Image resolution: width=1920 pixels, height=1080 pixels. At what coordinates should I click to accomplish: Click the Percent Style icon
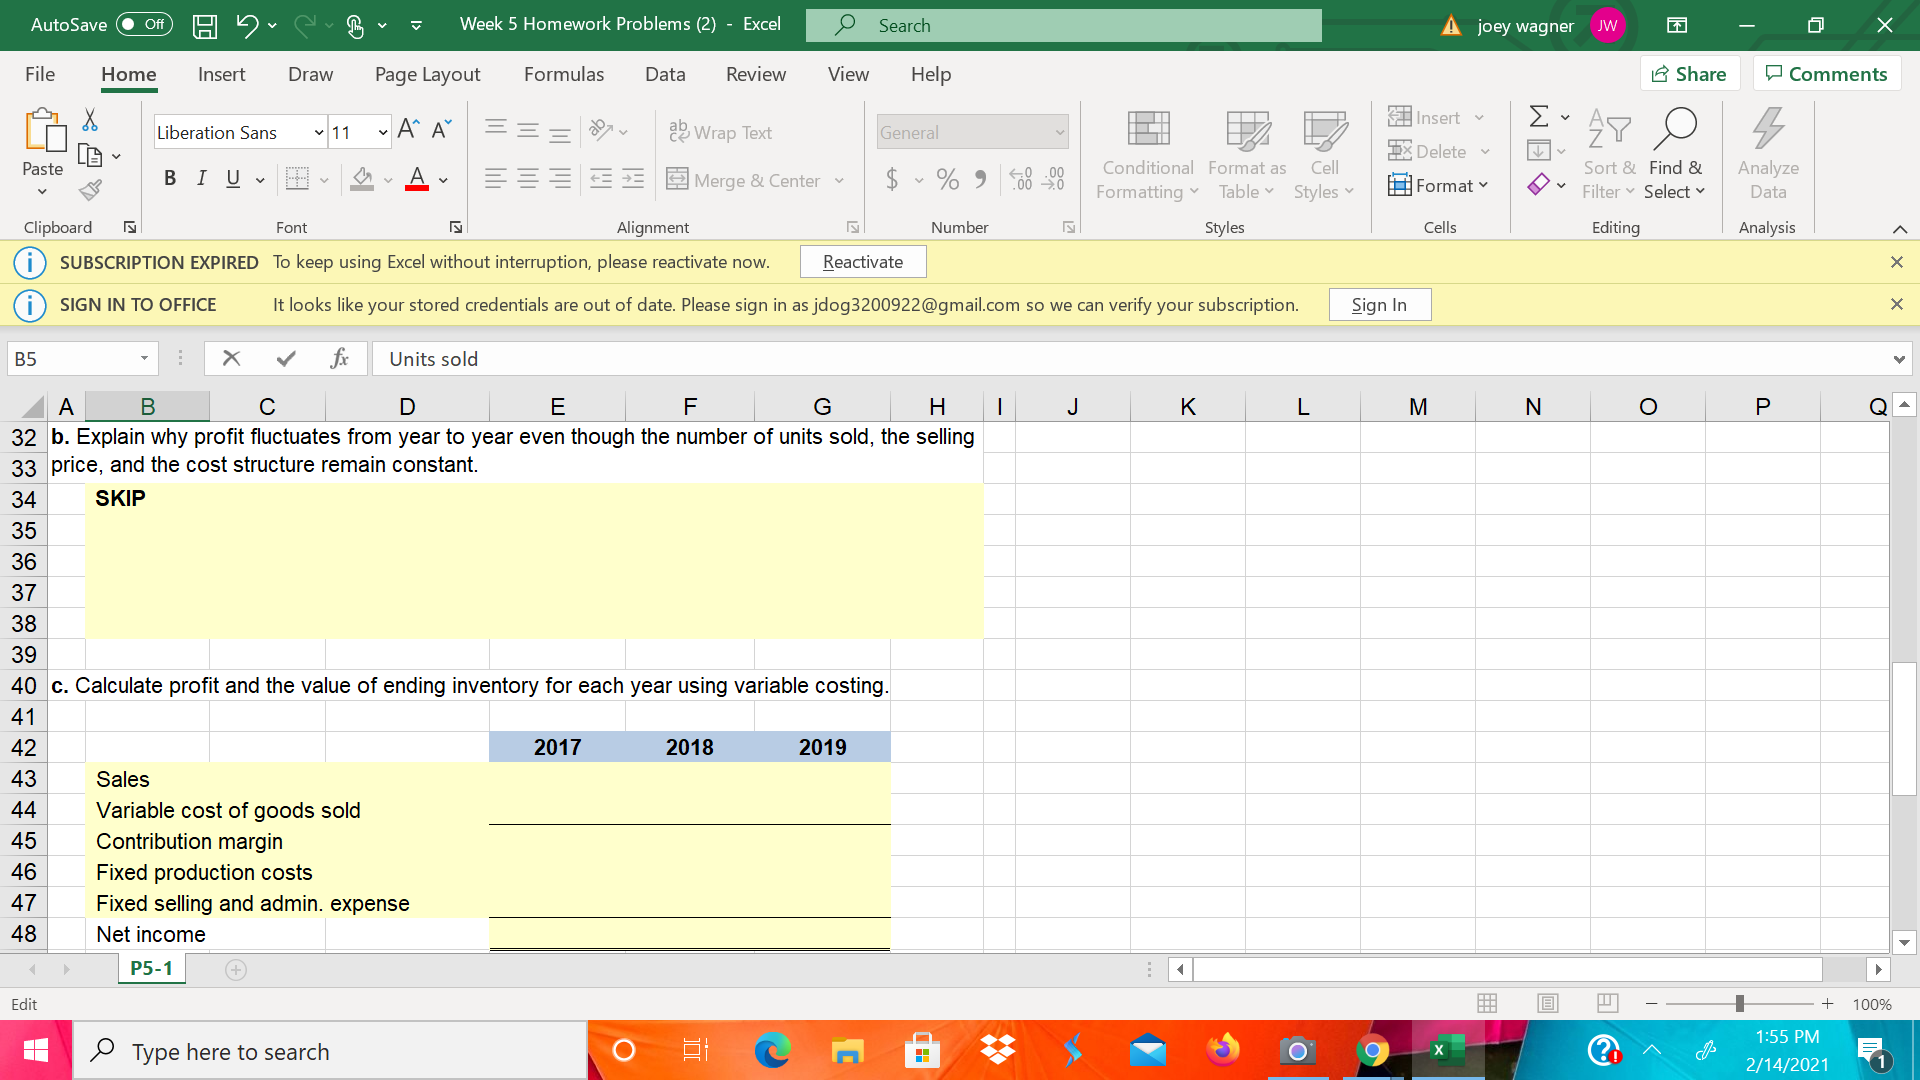point(948,179)
